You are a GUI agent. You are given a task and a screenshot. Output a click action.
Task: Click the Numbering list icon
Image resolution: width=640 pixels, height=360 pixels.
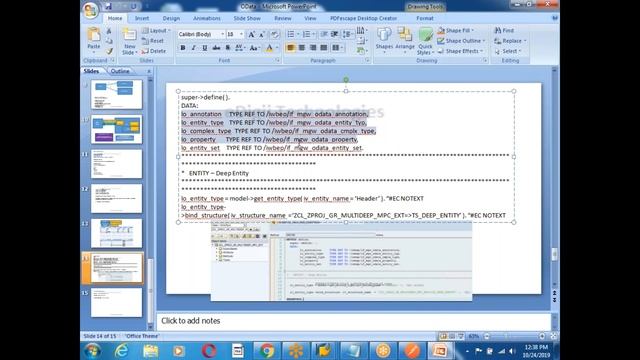[x=307, y=34]
